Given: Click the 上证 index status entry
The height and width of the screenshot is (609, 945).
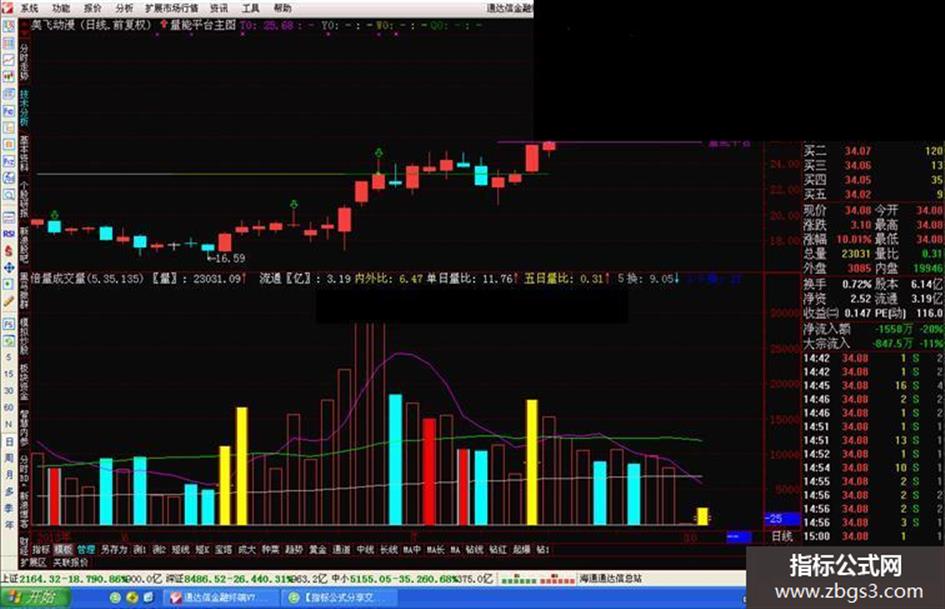Looking at the screenshot, I should 82,579.
